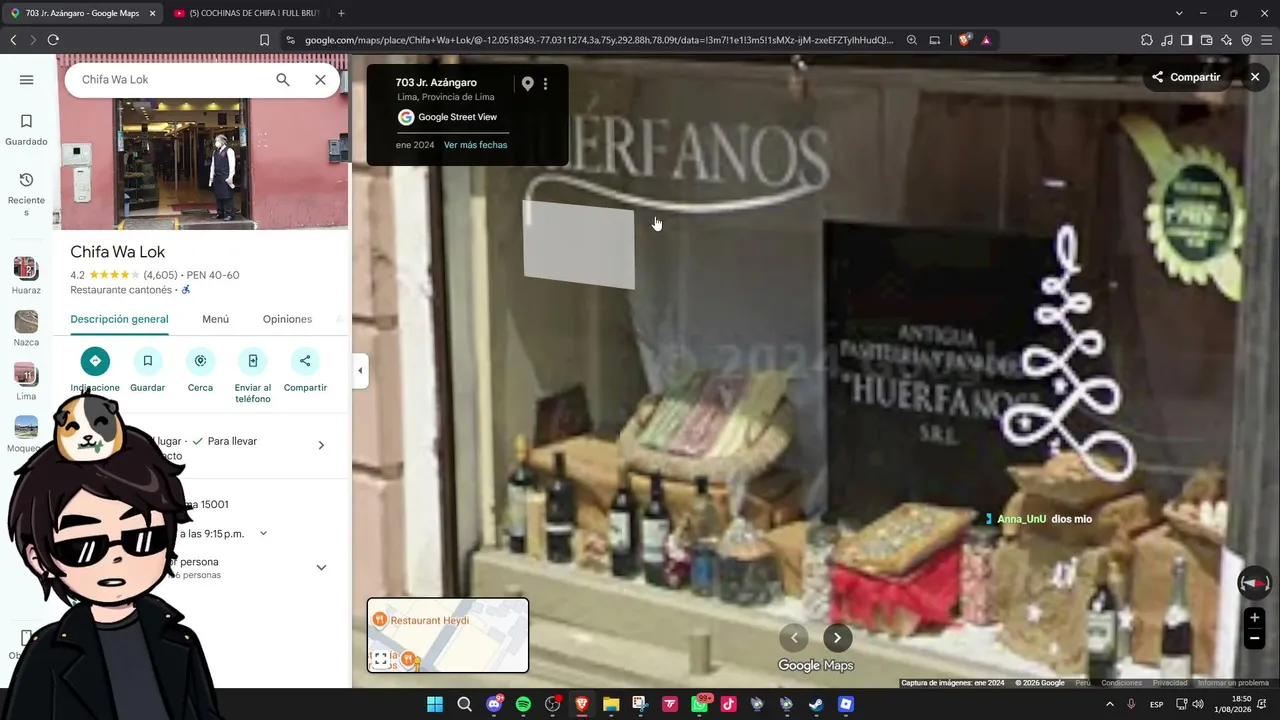Open the tab search dropdown arrow

1179,13
